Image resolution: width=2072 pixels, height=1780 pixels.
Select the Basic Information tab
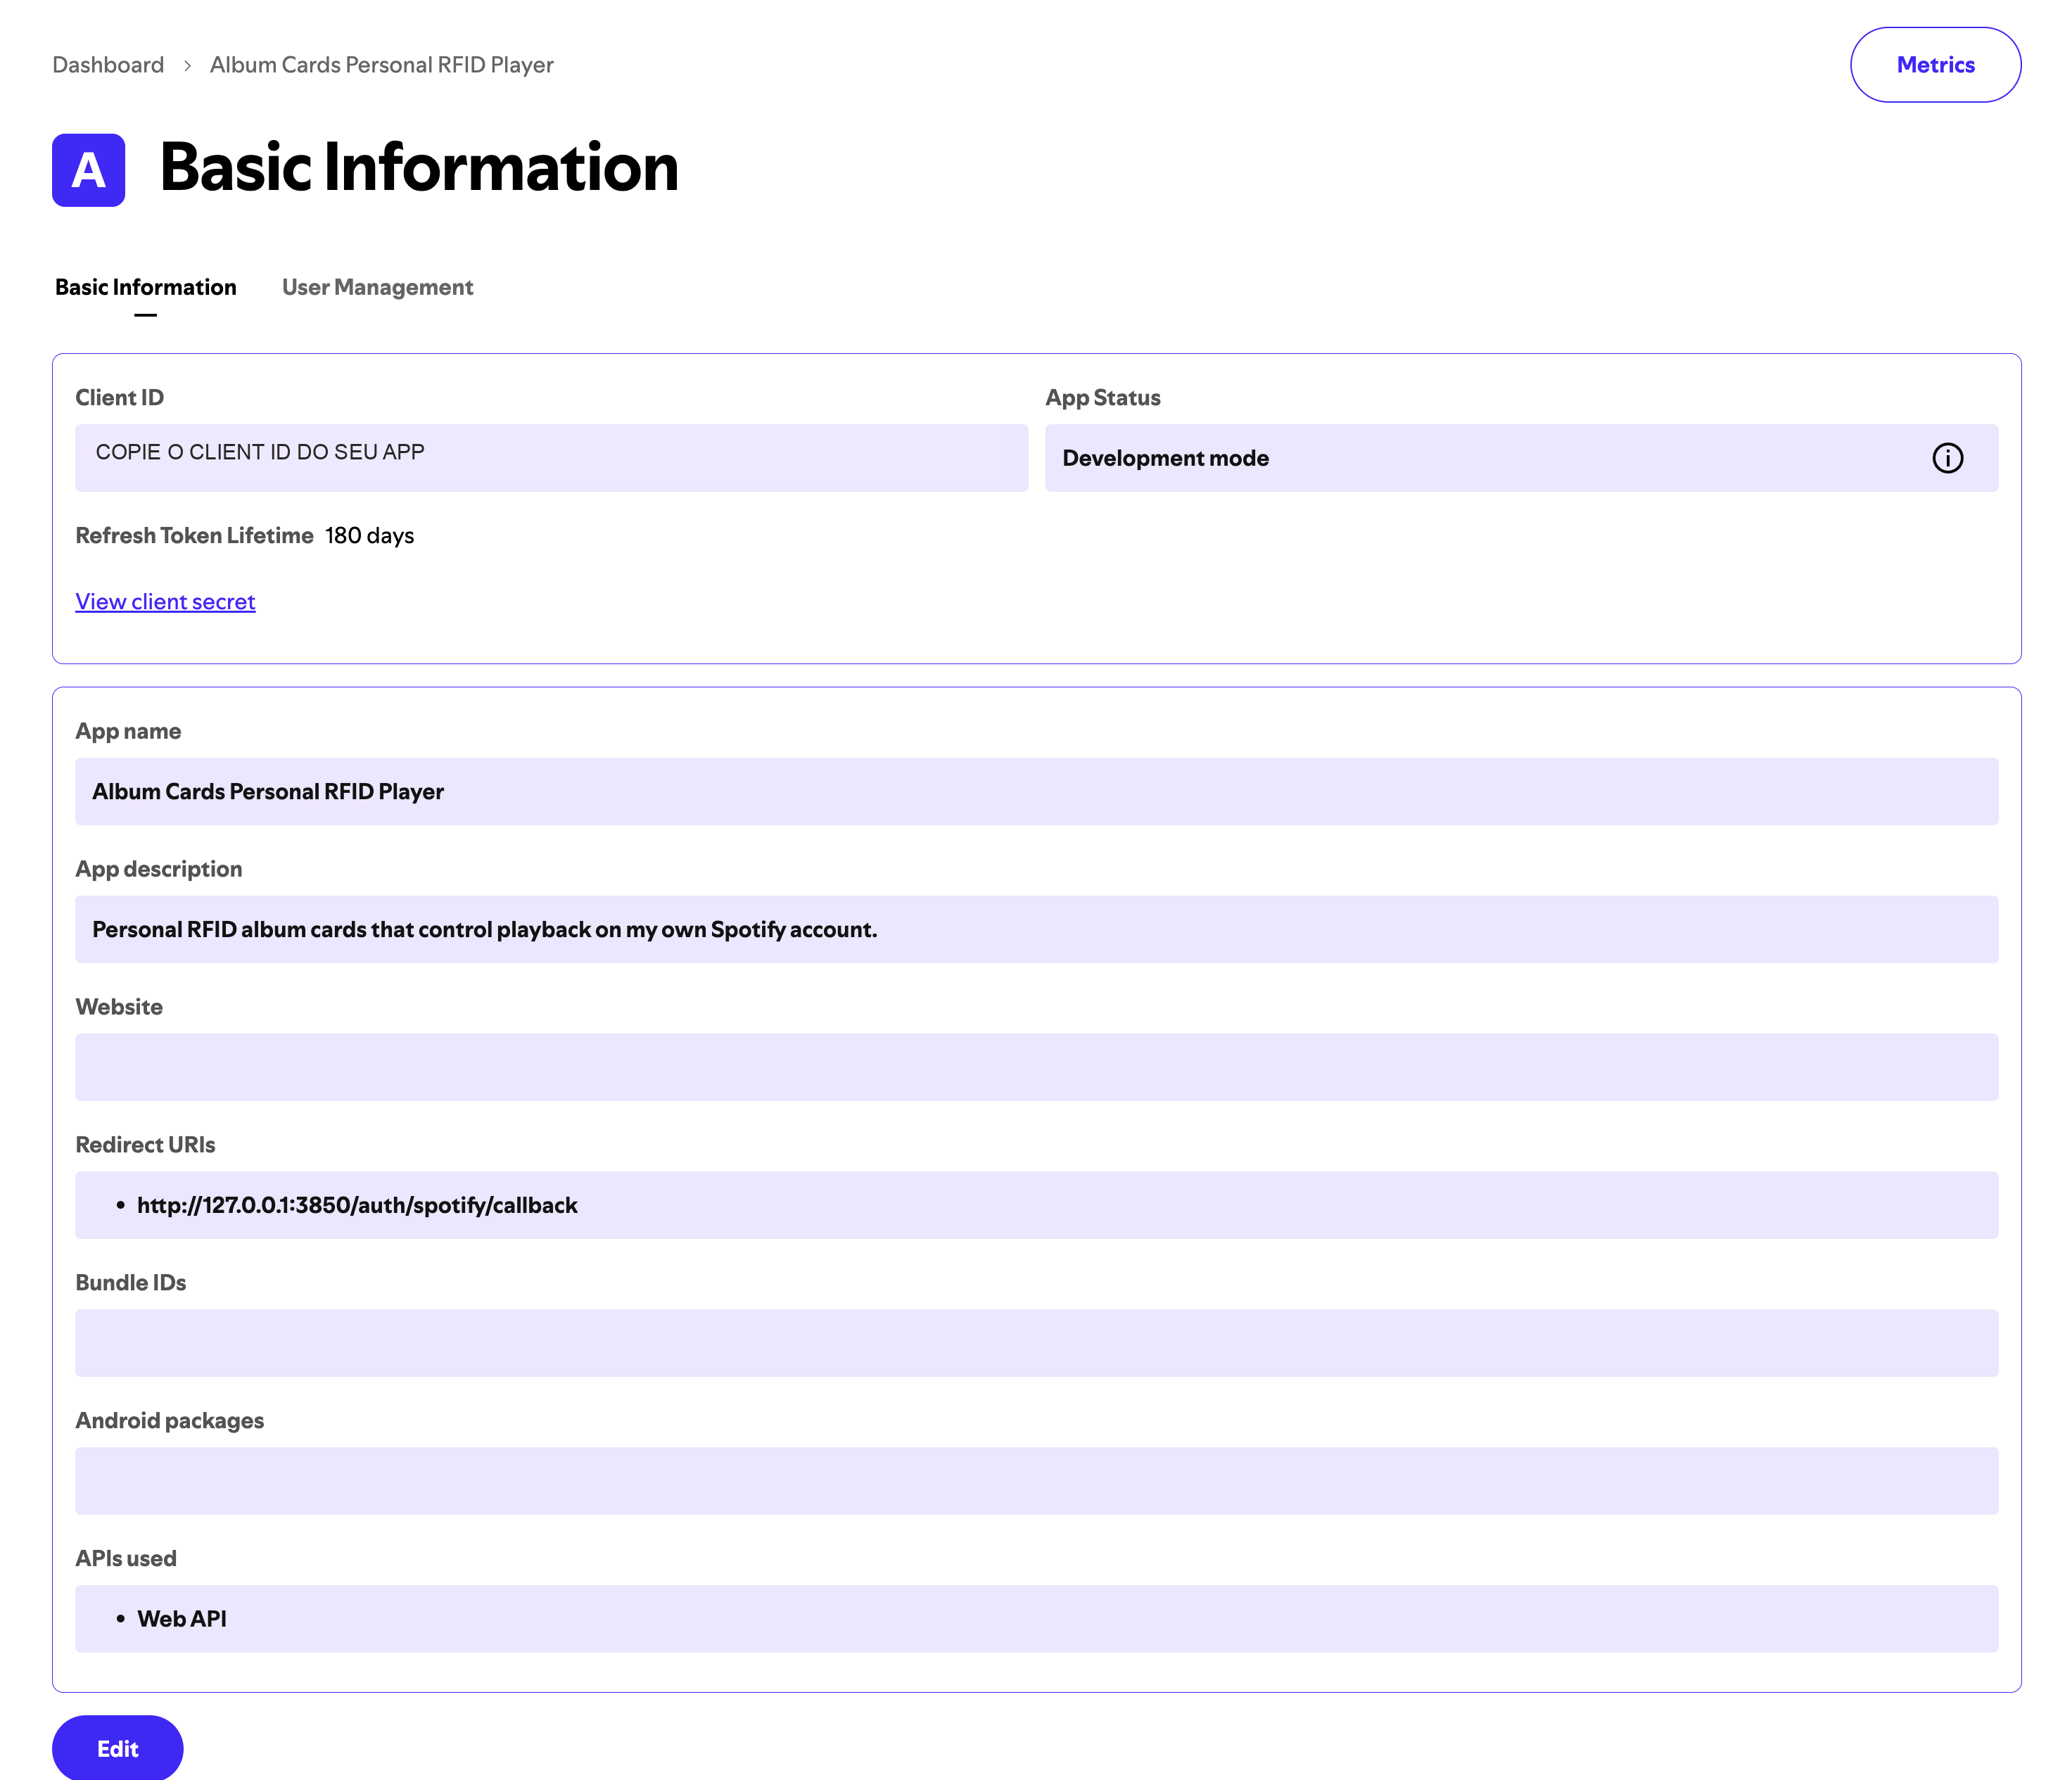(146, 287)
